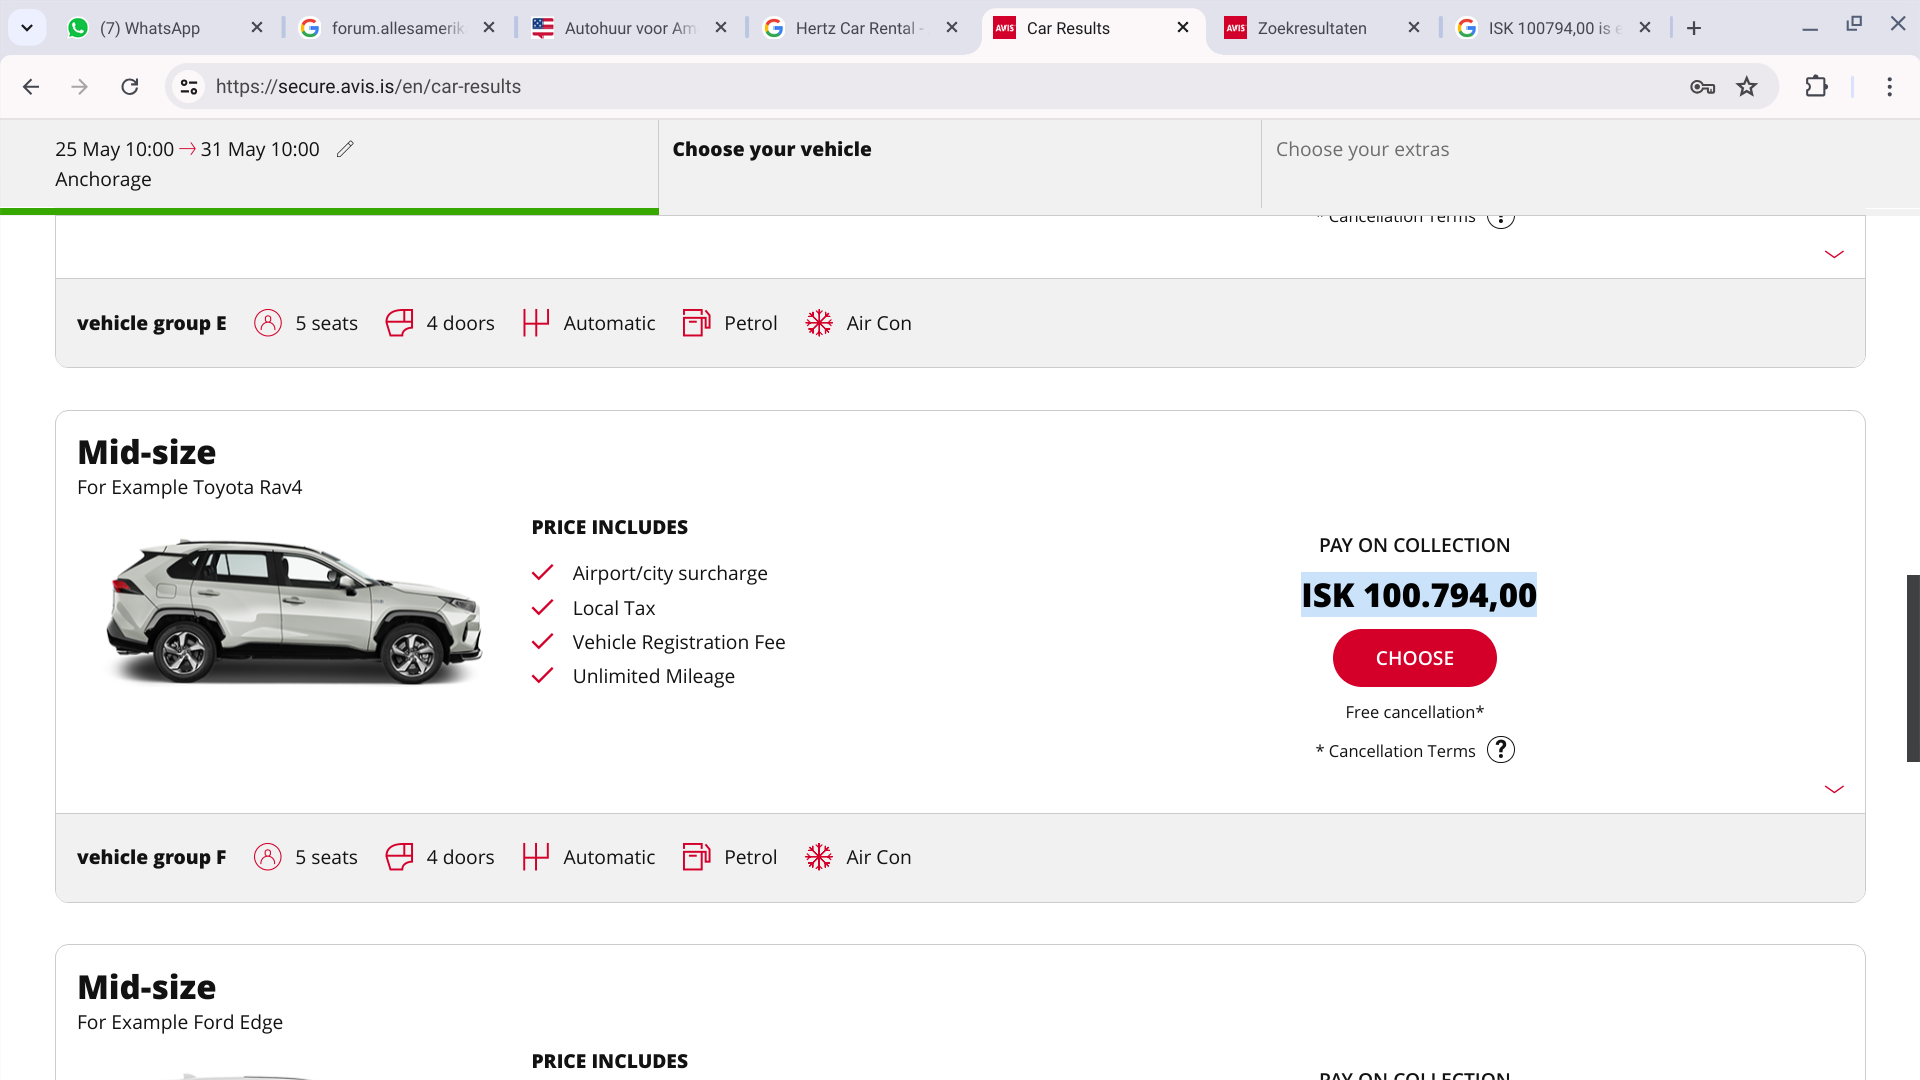Reload the Avis car results page
This screenshot has width=1920, height=1080.
click(130, 87)
